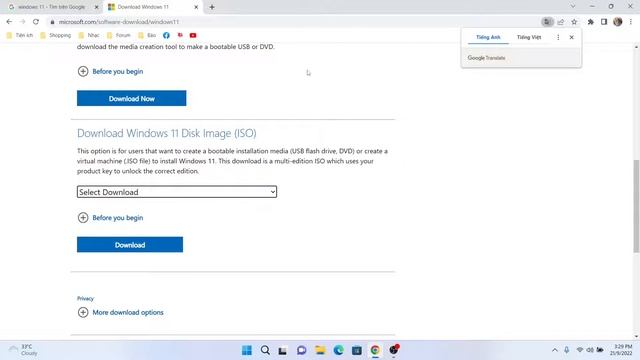The width and height of the screenshot is (640, 360).
Task: Expand first Before you begin section
Action: tap(110, 71)
